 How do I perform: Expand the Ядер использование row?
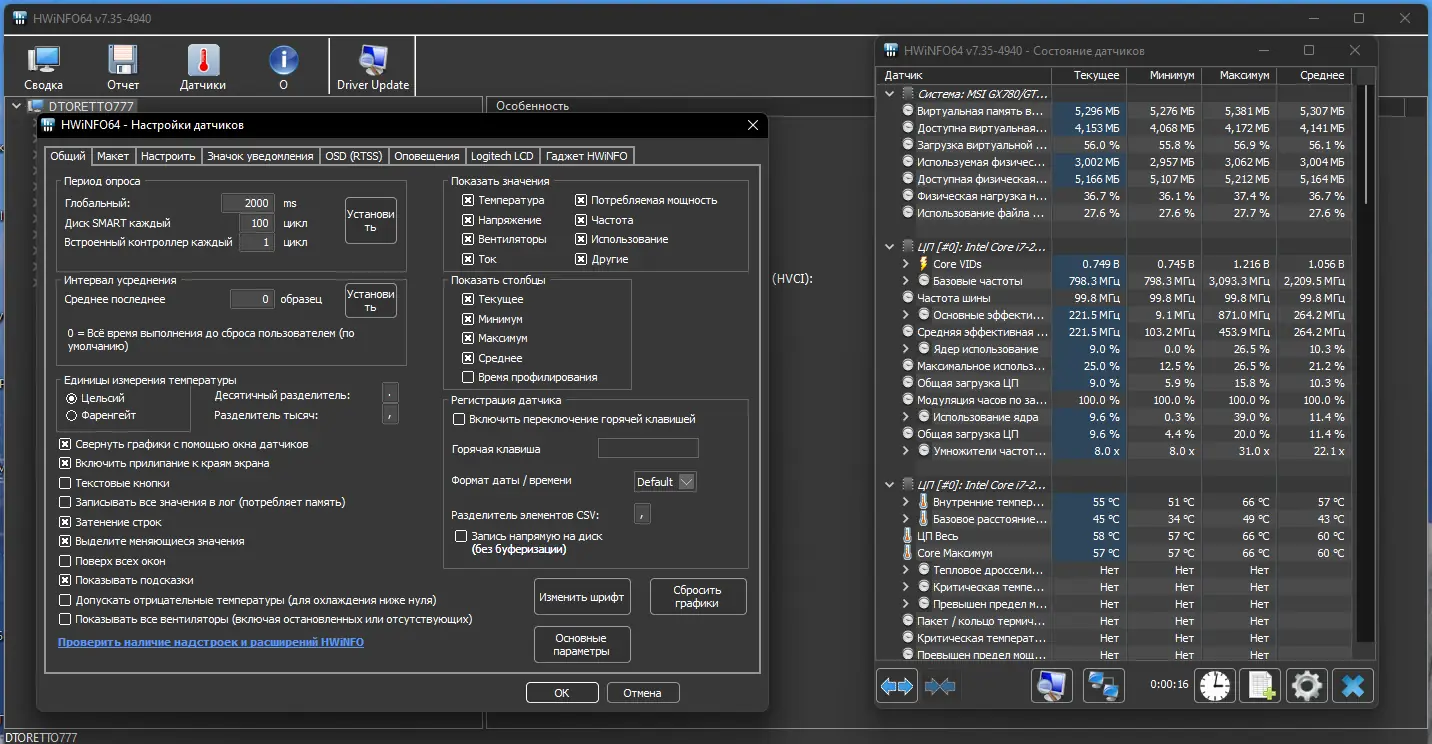point(906,349)
